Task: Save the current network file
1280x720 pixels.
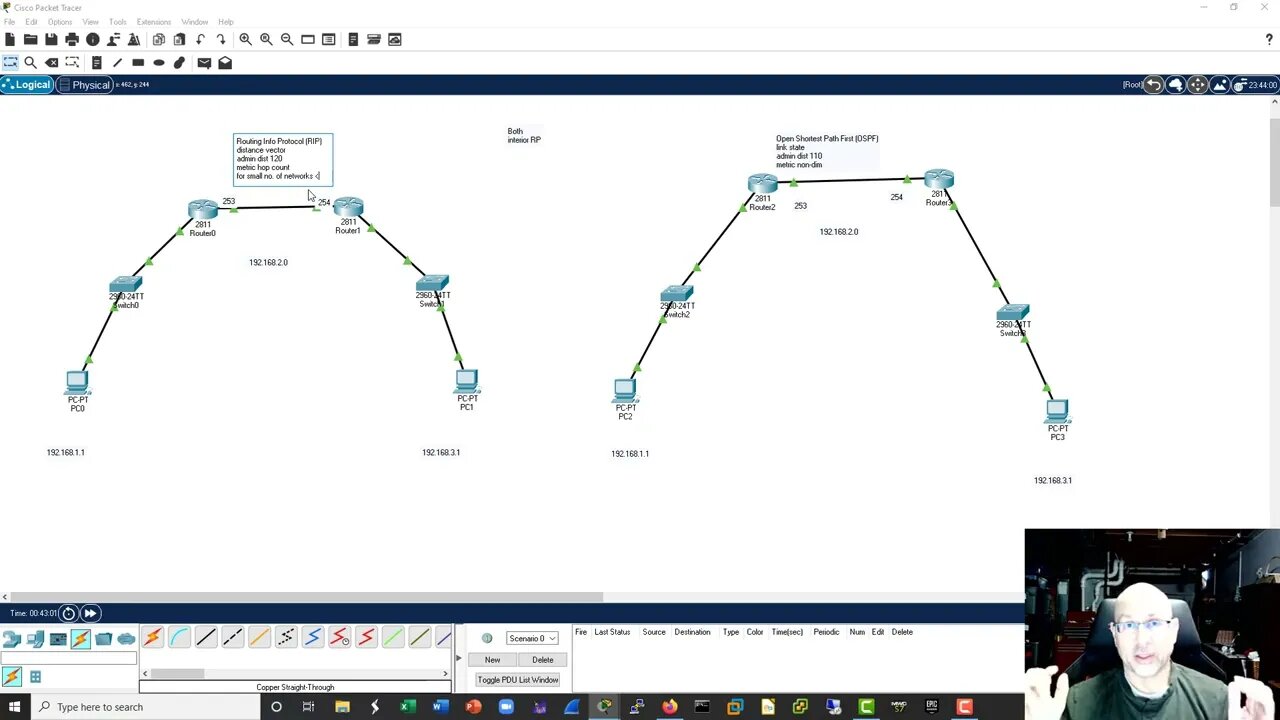Action: pyautogui.click(x=51, y=39)
